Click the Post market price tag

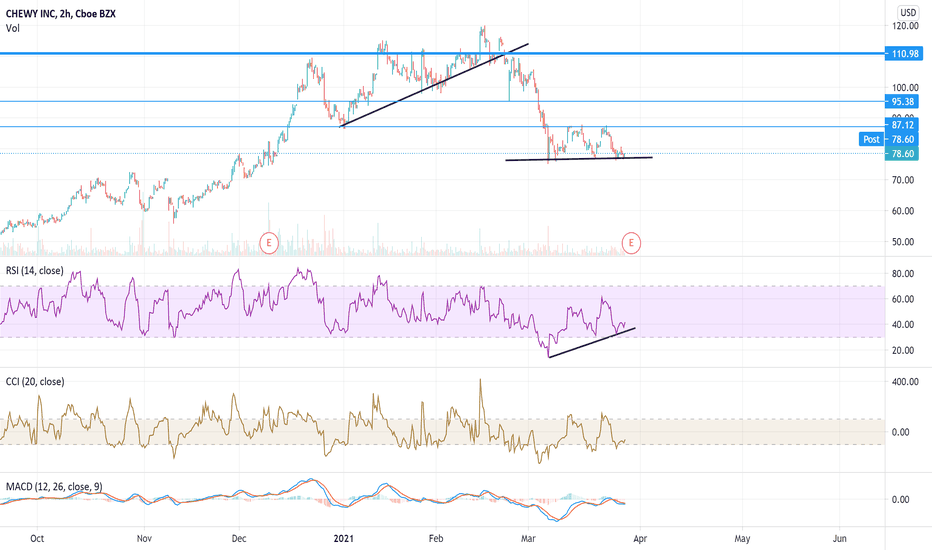point(871,139)
